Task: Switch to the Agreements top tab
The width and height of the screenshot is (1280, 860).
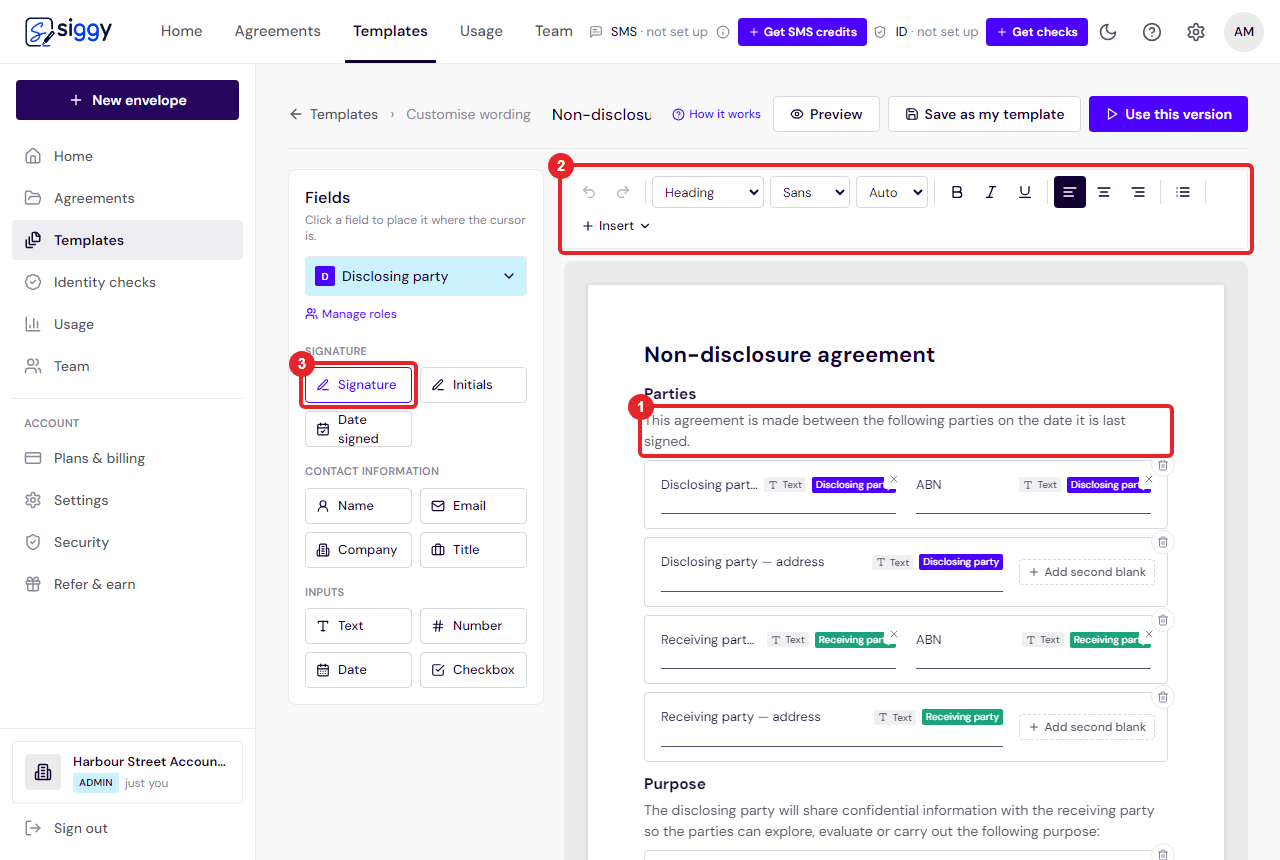Action: [278, 31]
